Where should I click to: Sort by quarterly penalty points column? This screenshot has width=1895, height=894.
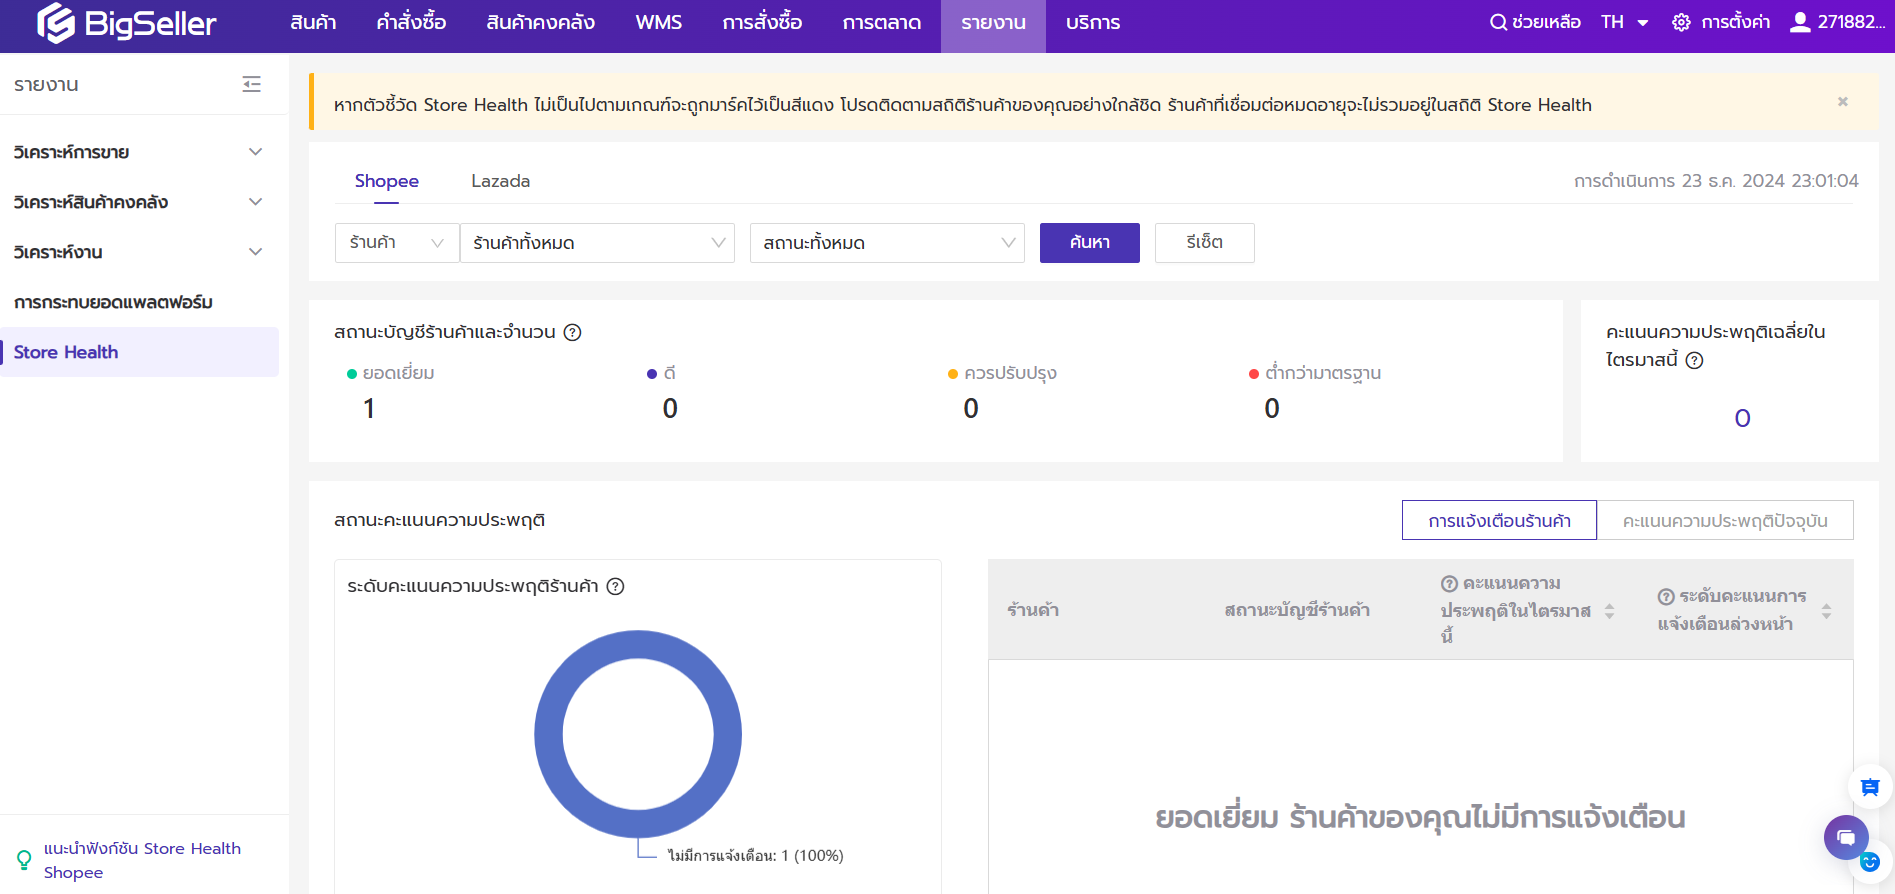tap(1609, 610)
